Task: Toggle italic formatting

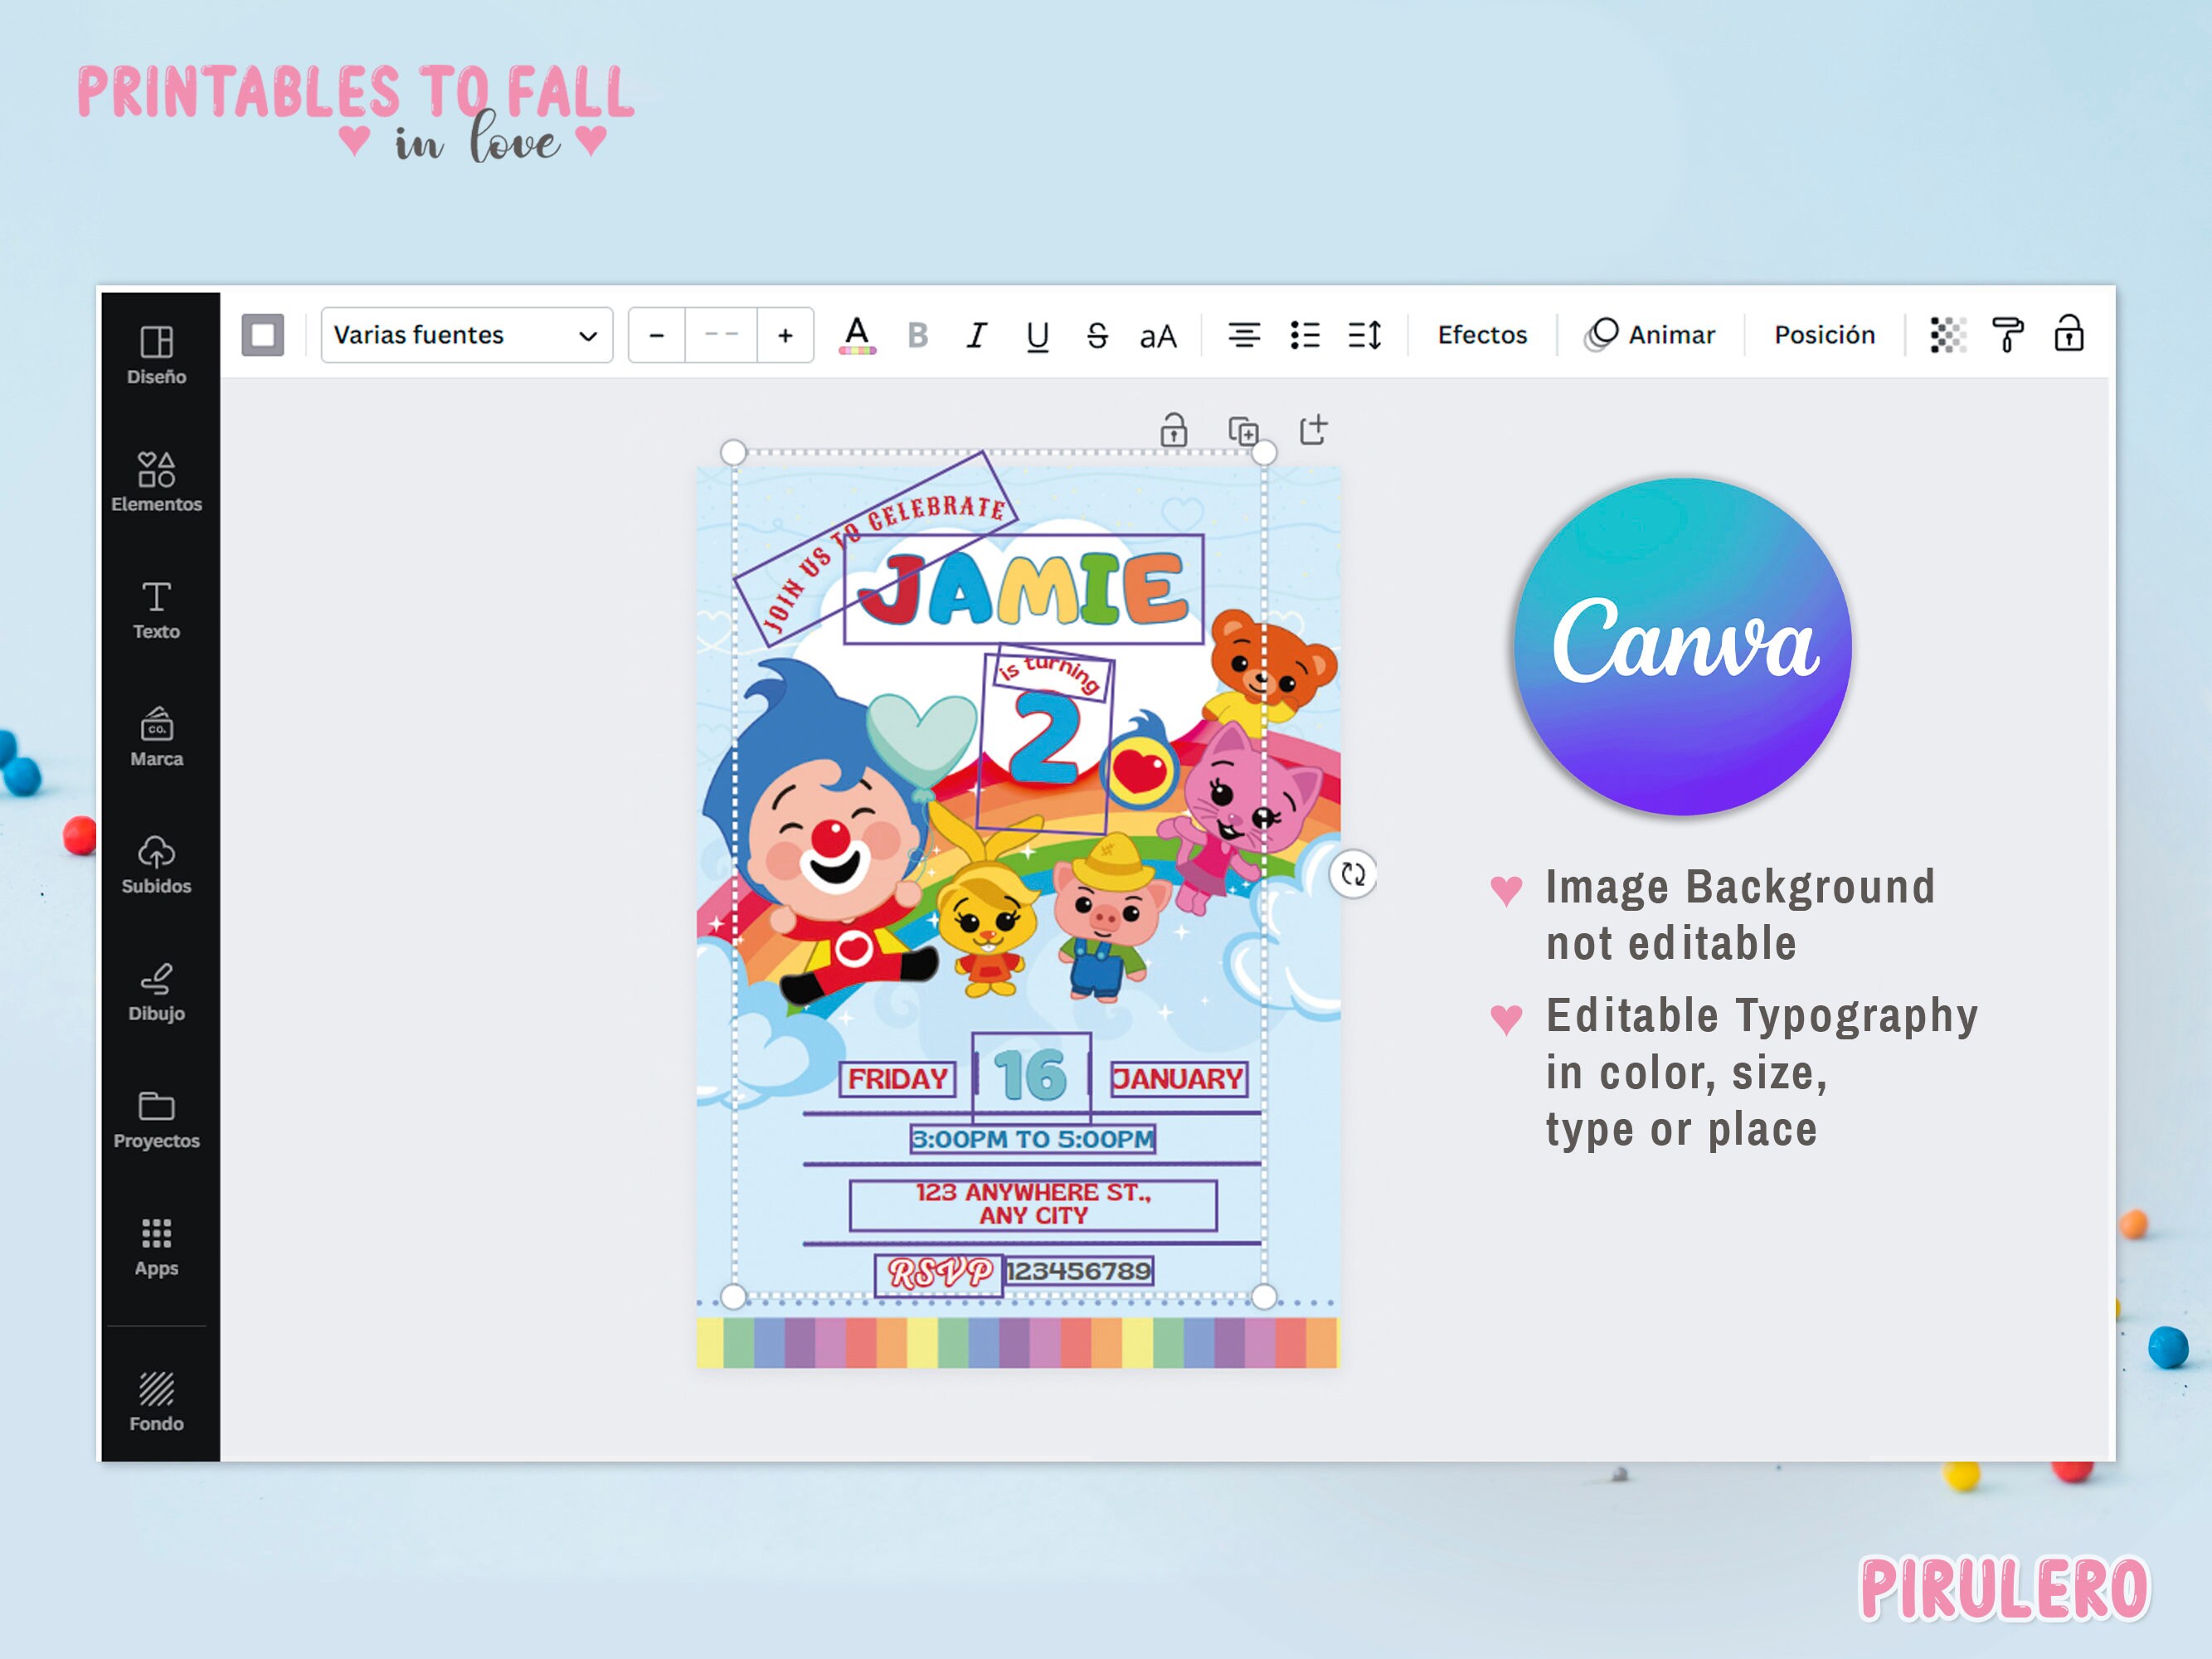Action: click(x=977, y=335)
